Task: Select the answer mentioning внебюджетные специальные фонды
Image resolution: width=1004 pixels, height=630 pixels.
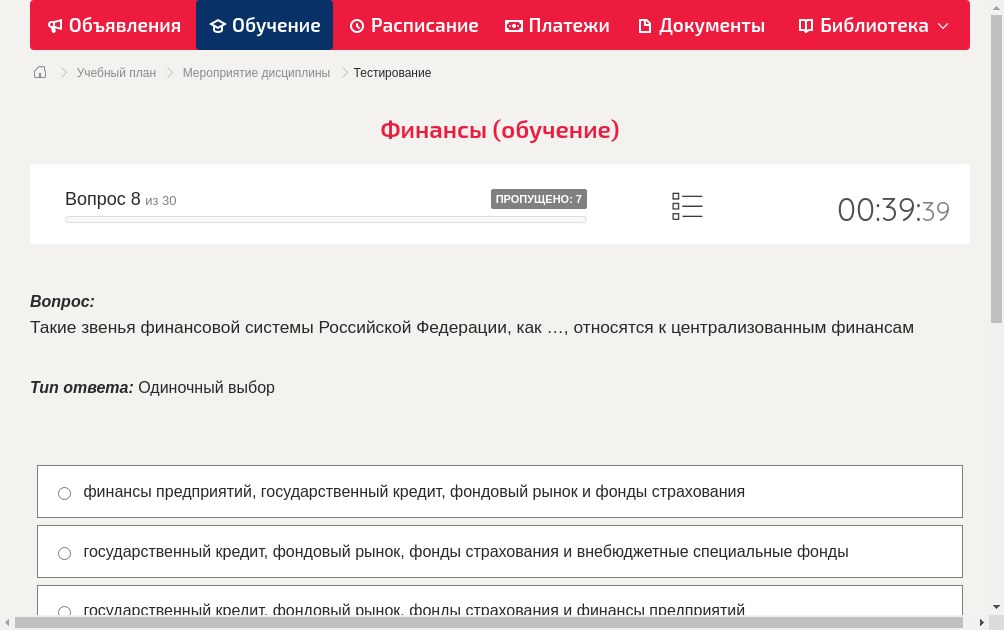Action: (x=64, y=552)
